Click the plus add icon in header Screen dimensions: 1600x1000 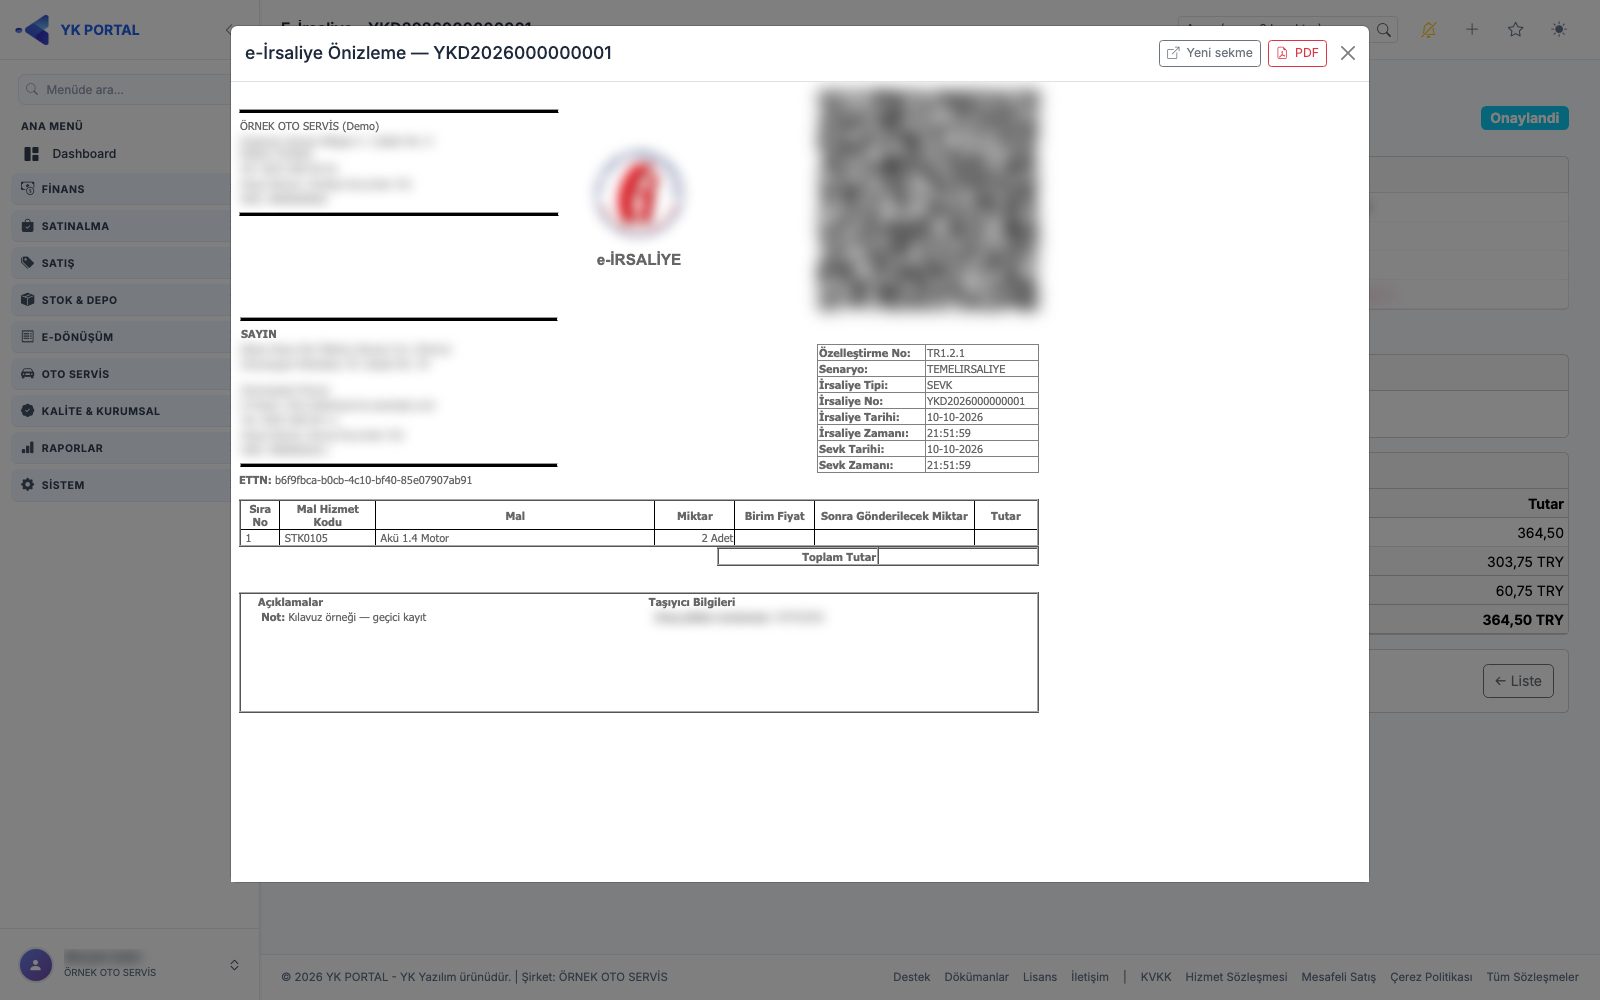pos(1472,30)
